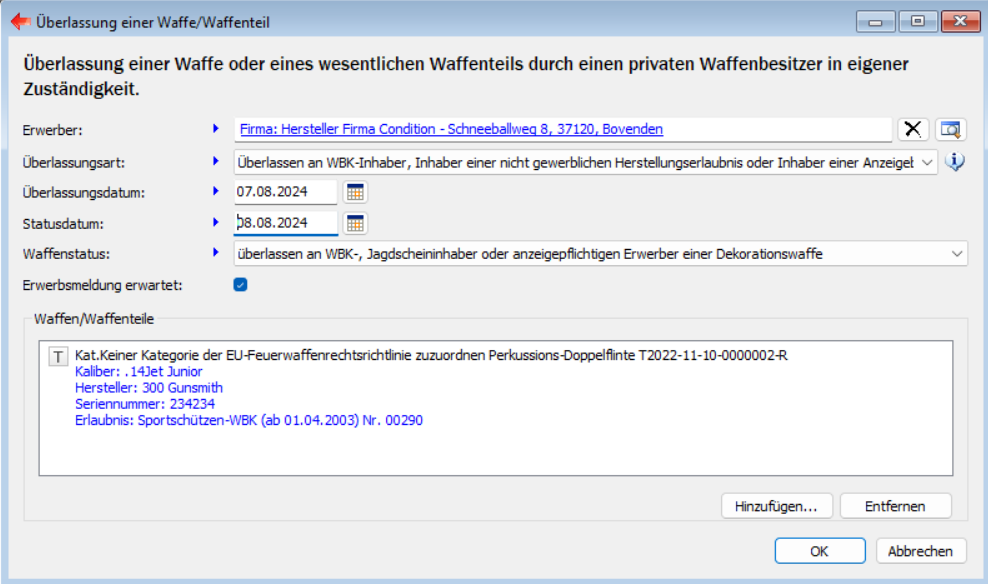Click the T icon of weapon entry
Screen dimensions: 988x584
coord(59,357)
